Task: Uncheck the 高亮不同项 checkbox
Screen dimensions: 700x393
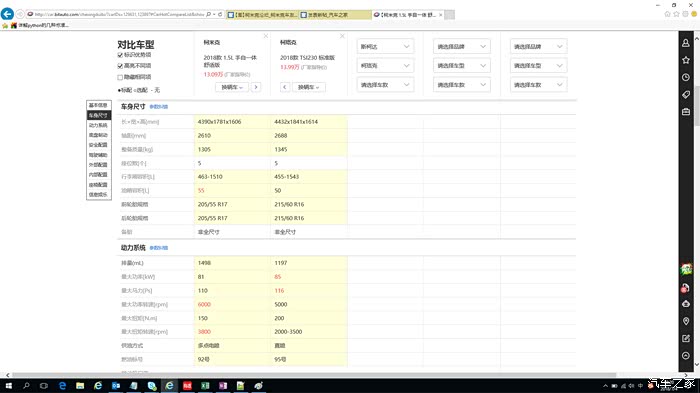Action: (120, 66)
